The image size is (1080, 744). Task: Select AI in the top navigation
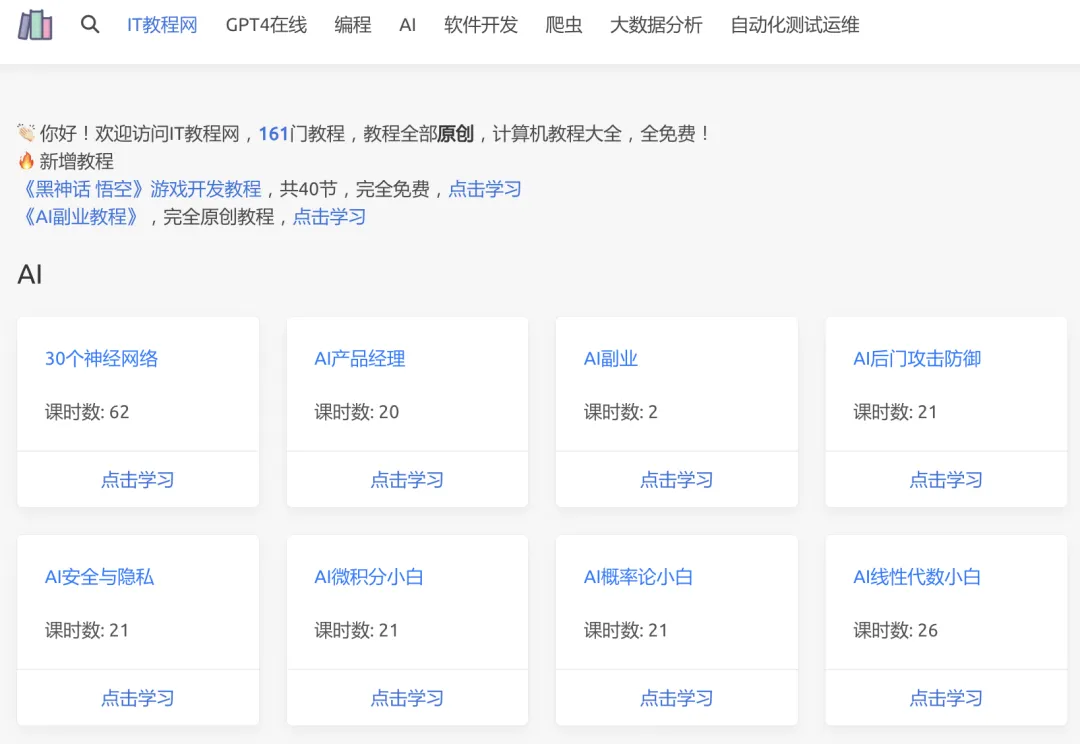[x=408, y=25]
